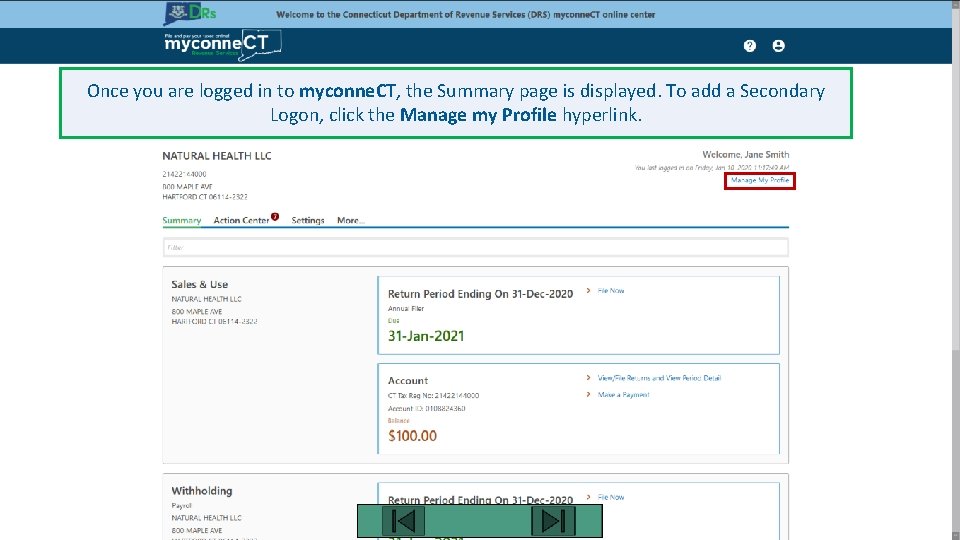
Task: Click the myconneCT logo
Action: [222, 45]
